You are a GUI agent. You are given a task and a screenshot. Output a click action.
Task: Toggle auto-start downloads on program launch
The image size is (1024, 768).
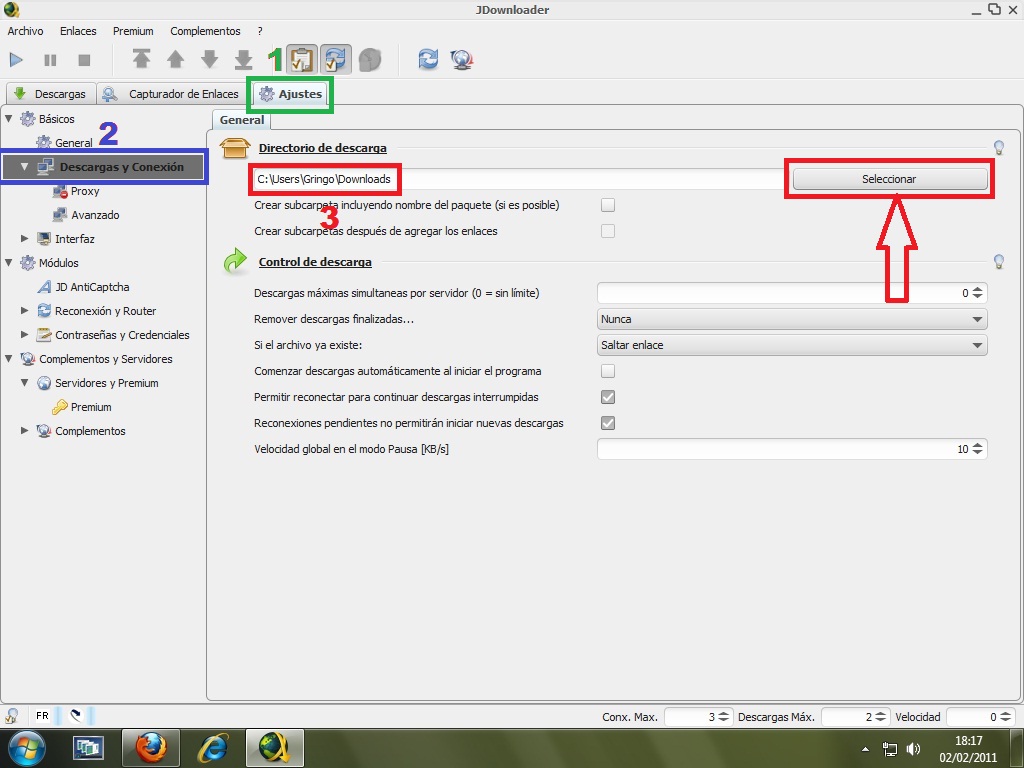[x=608, y=371]
